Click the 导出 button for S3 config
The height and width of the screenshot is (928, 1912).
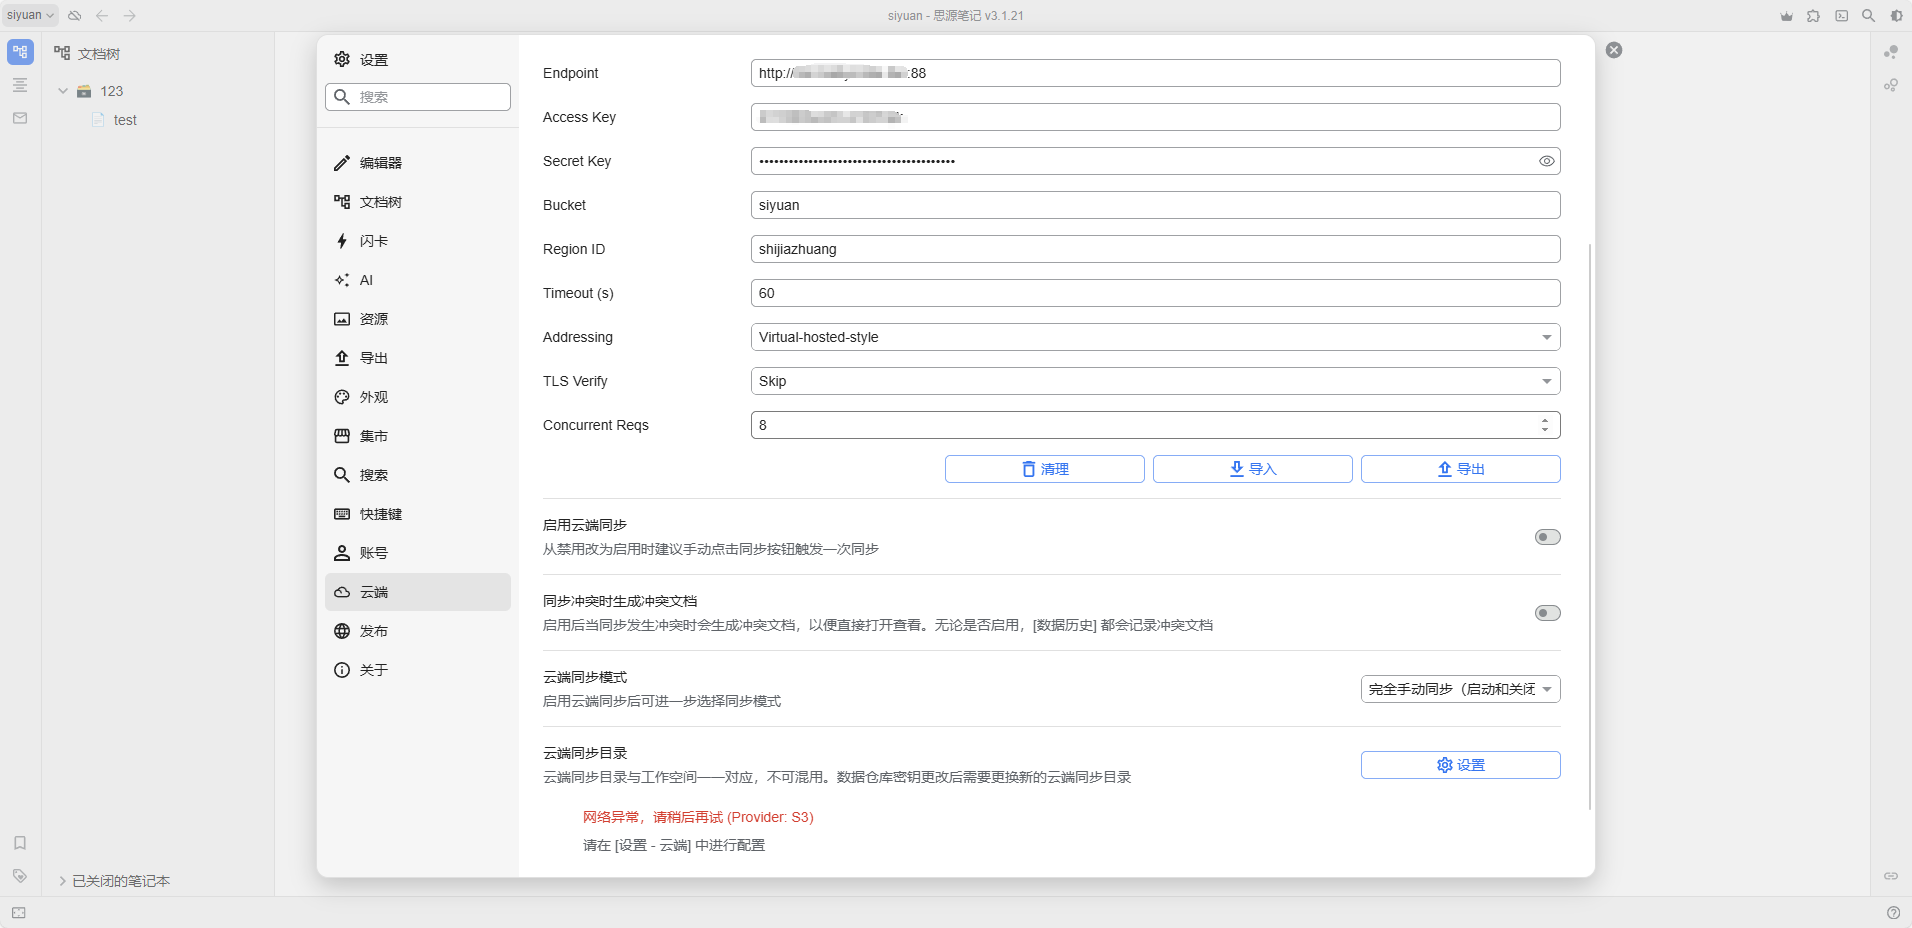1460,469
